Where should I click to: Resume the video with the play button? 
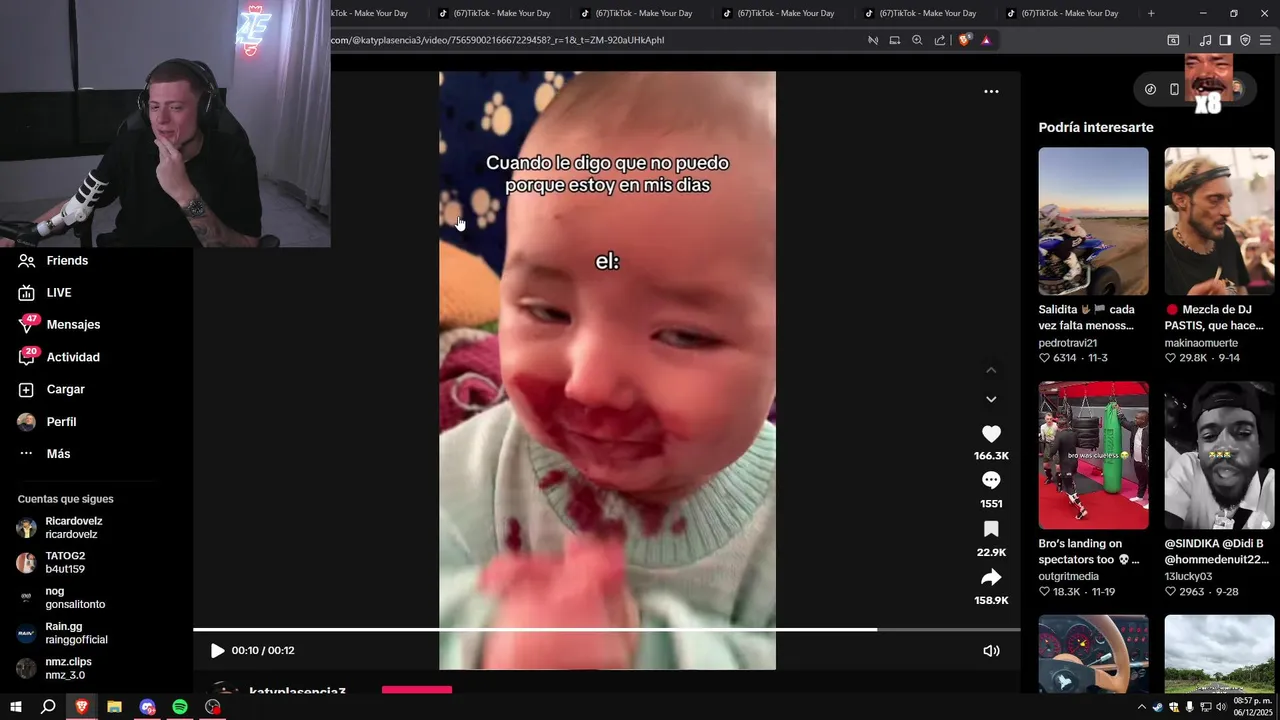[x=217, y=650]
